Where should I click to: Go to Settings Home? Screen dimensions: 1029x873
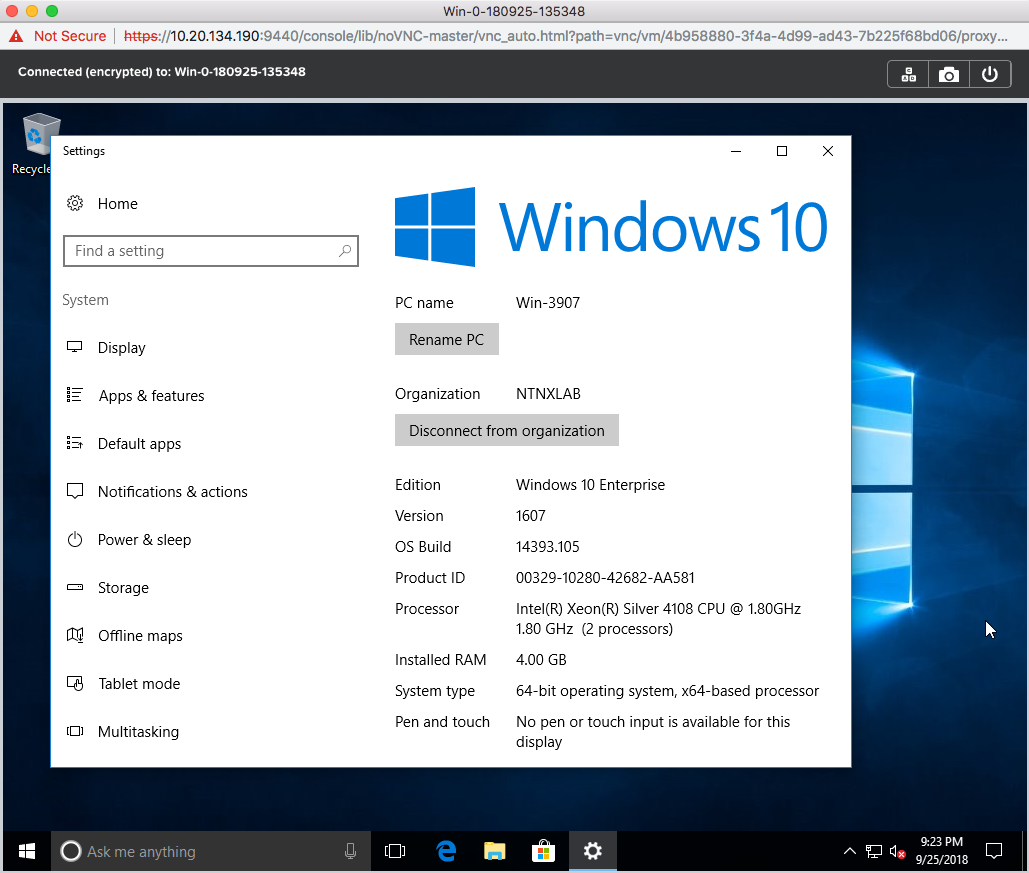point(117,203)
